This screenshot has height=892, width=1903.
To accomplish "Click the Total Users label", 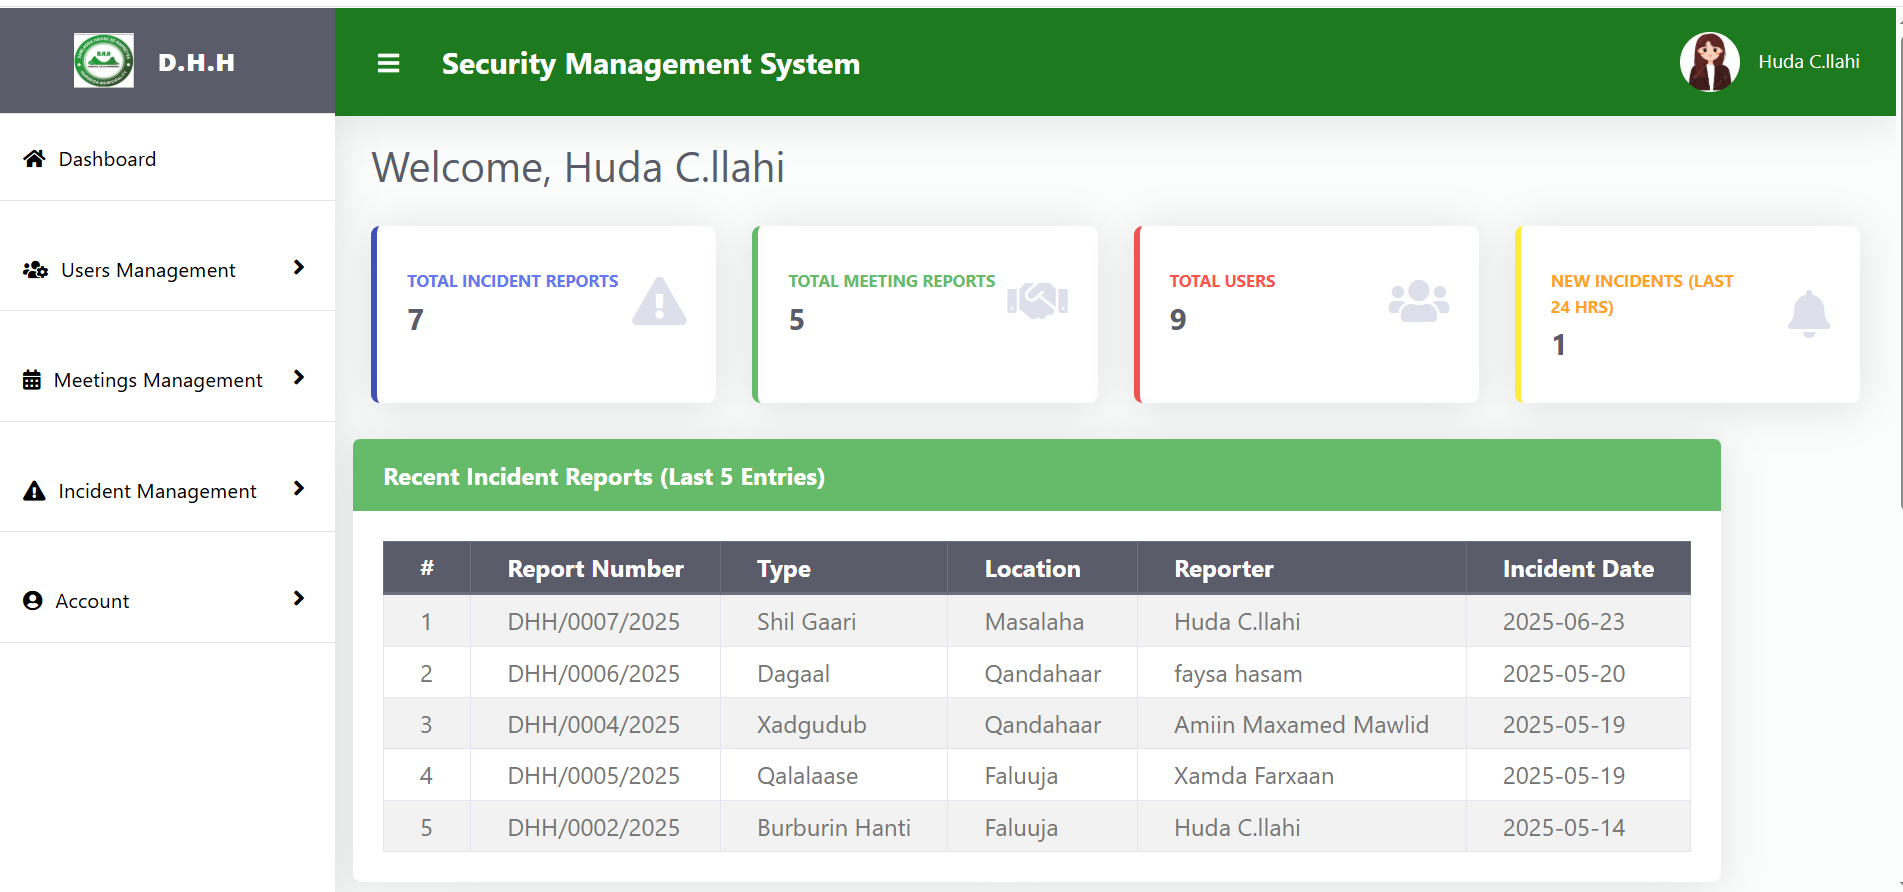I will point(1222,281).
